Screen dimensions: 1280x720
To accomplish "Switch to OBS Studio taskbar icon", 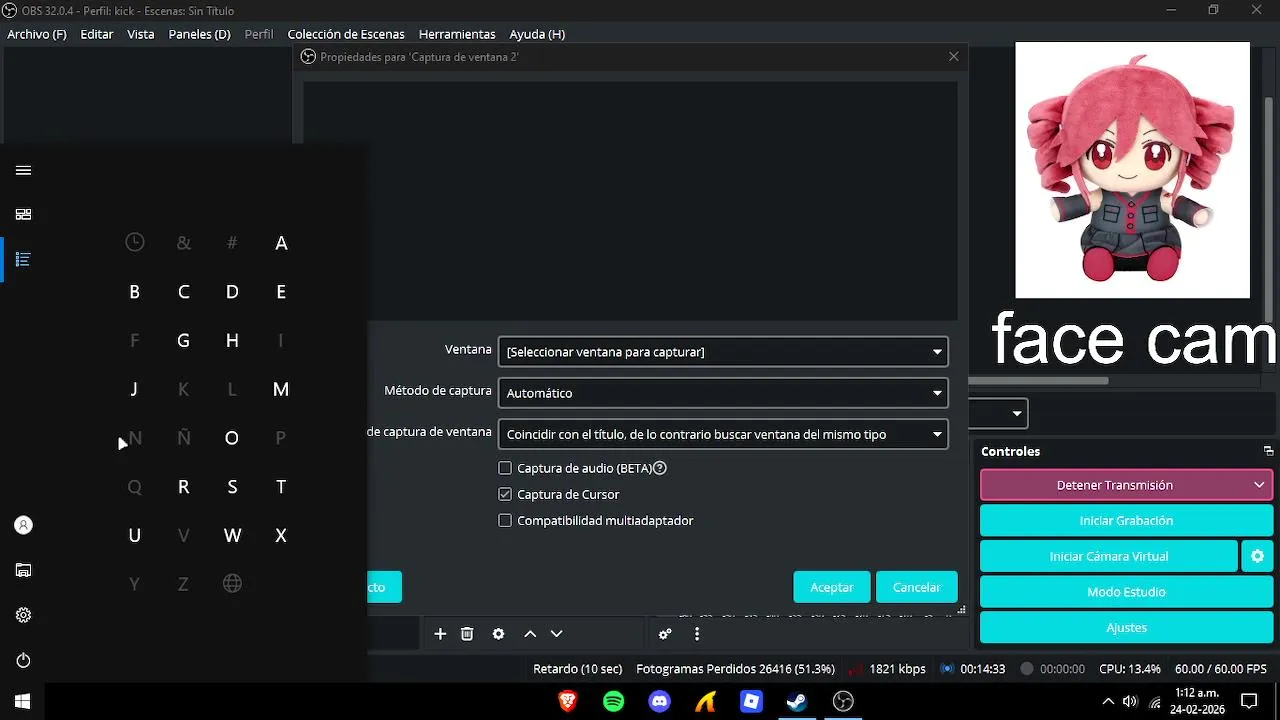I will click(x=843, y=701).
